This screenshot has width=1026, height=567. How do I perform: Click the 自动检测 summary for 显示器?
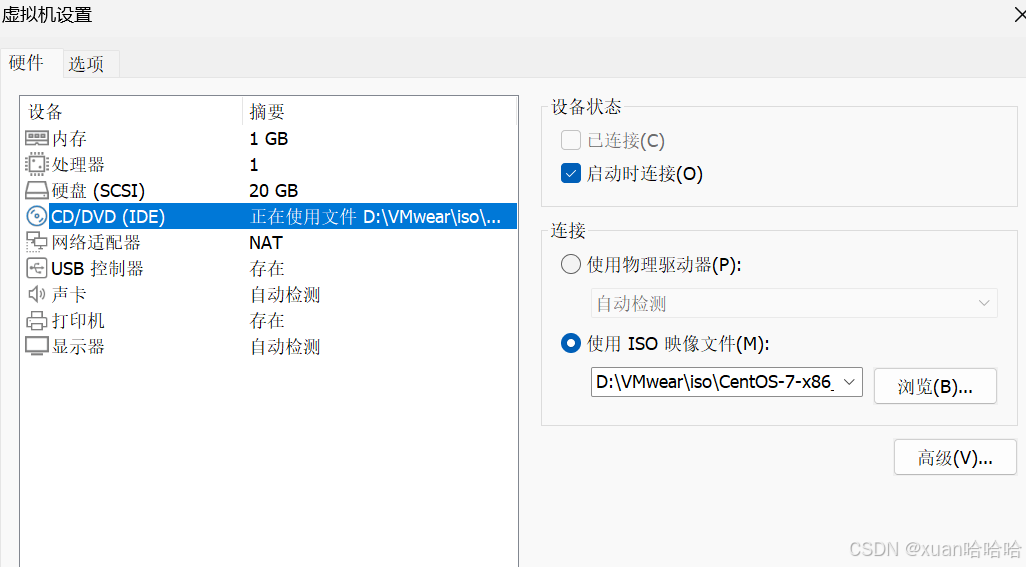[285, 347]
